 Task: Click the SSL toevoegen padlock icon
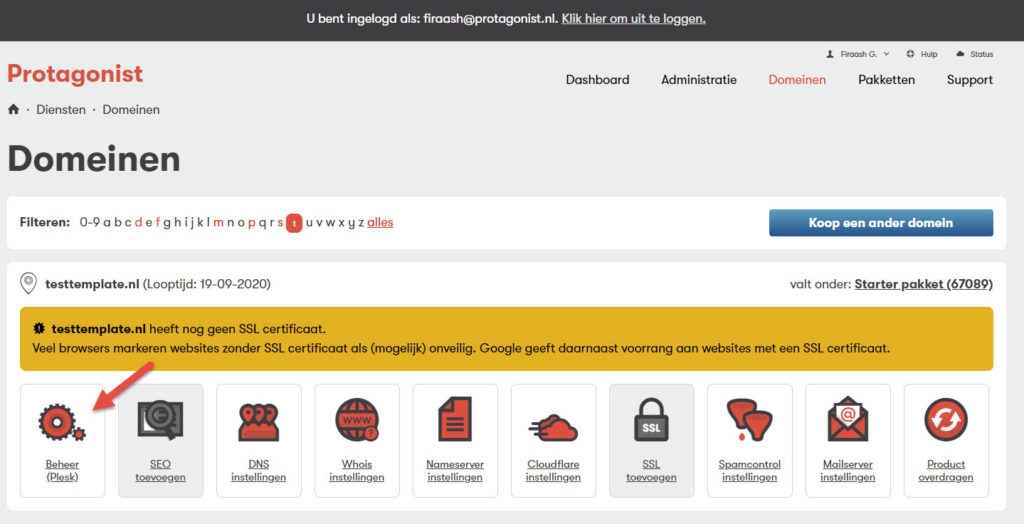[651, 419]
